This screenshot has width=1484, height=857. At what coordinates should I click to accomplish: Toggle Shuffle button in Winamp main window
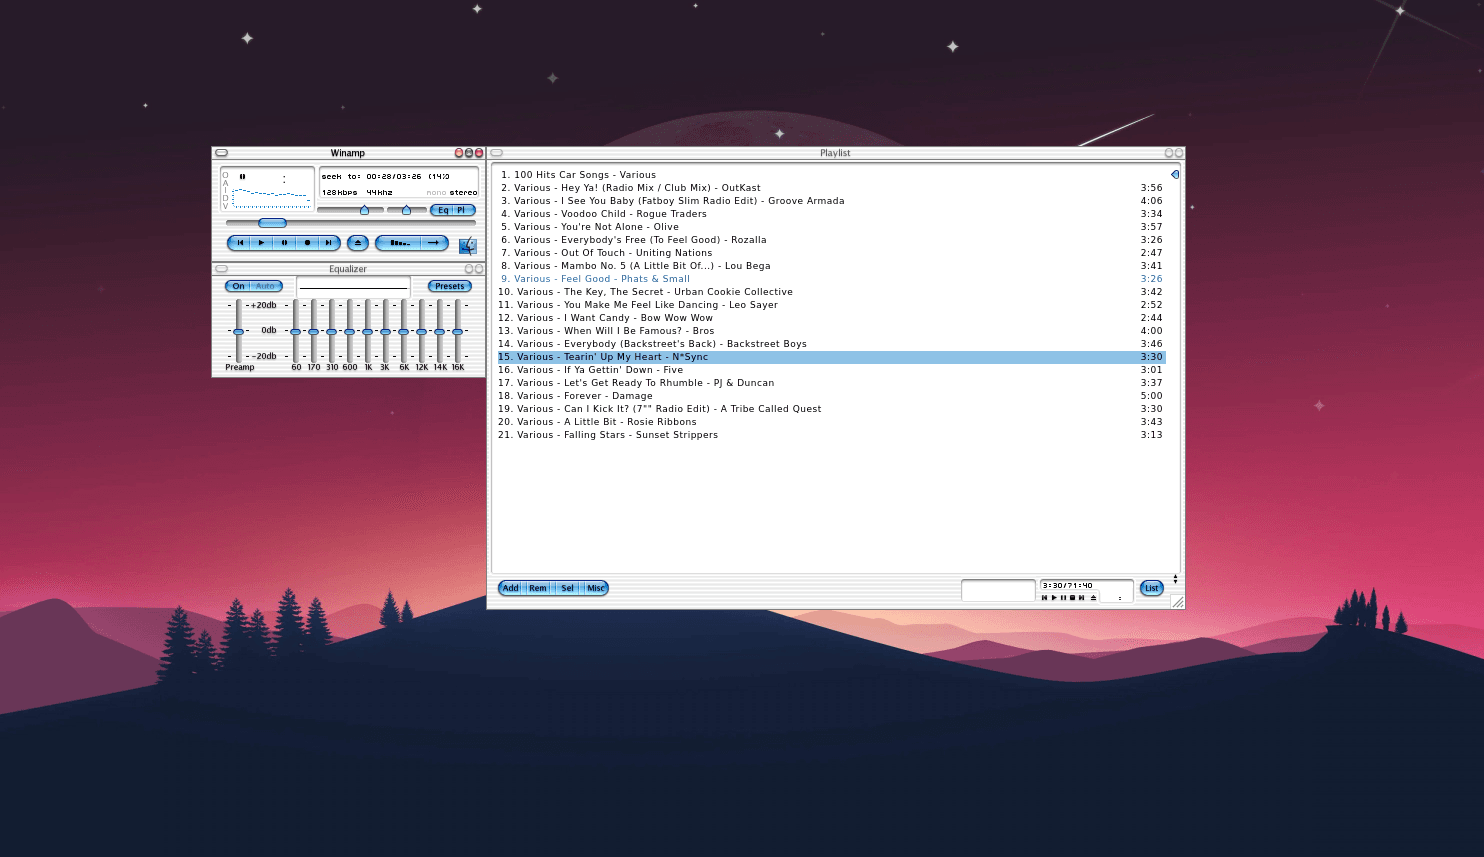(398, 243)
